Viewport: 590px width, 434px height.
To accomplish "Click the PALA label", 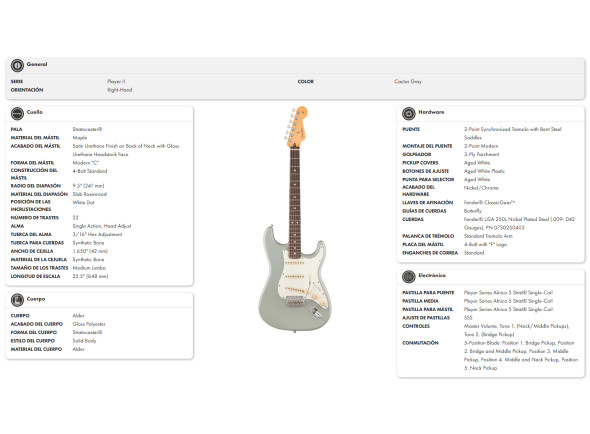I will tap(17, 129).
